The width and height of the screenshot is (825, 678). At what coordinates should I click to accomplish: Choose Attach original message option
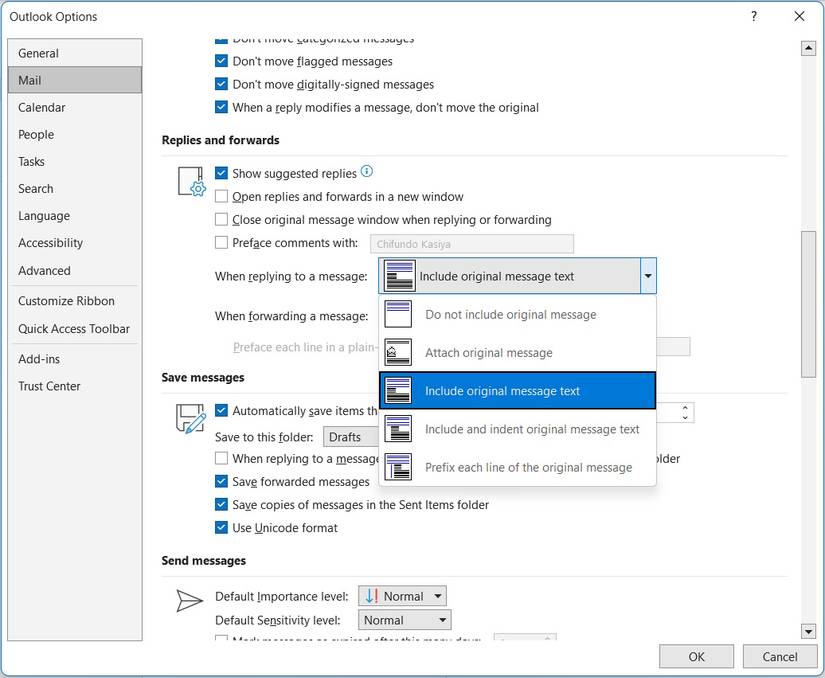(518, 352)
